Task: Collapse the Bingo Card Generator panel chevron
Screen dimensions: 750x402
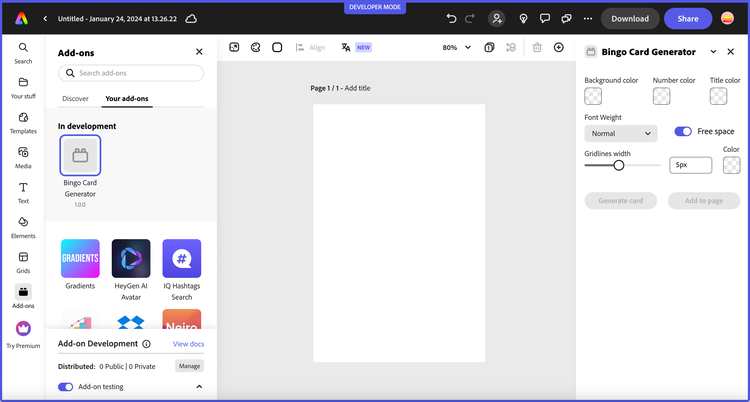Action: click(713, 52)
